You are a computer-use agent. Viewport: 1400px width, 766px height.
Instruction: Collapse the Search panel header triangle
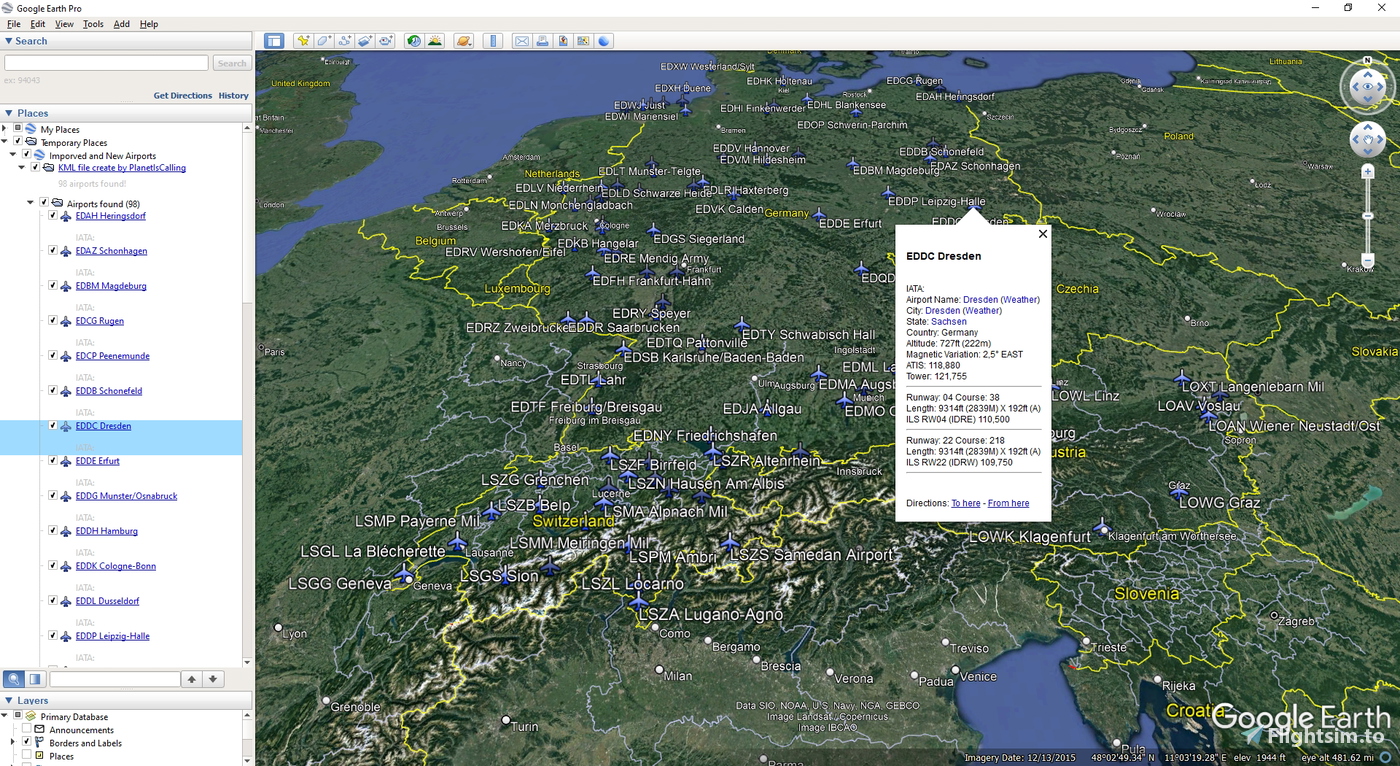(x=9, y=41)
